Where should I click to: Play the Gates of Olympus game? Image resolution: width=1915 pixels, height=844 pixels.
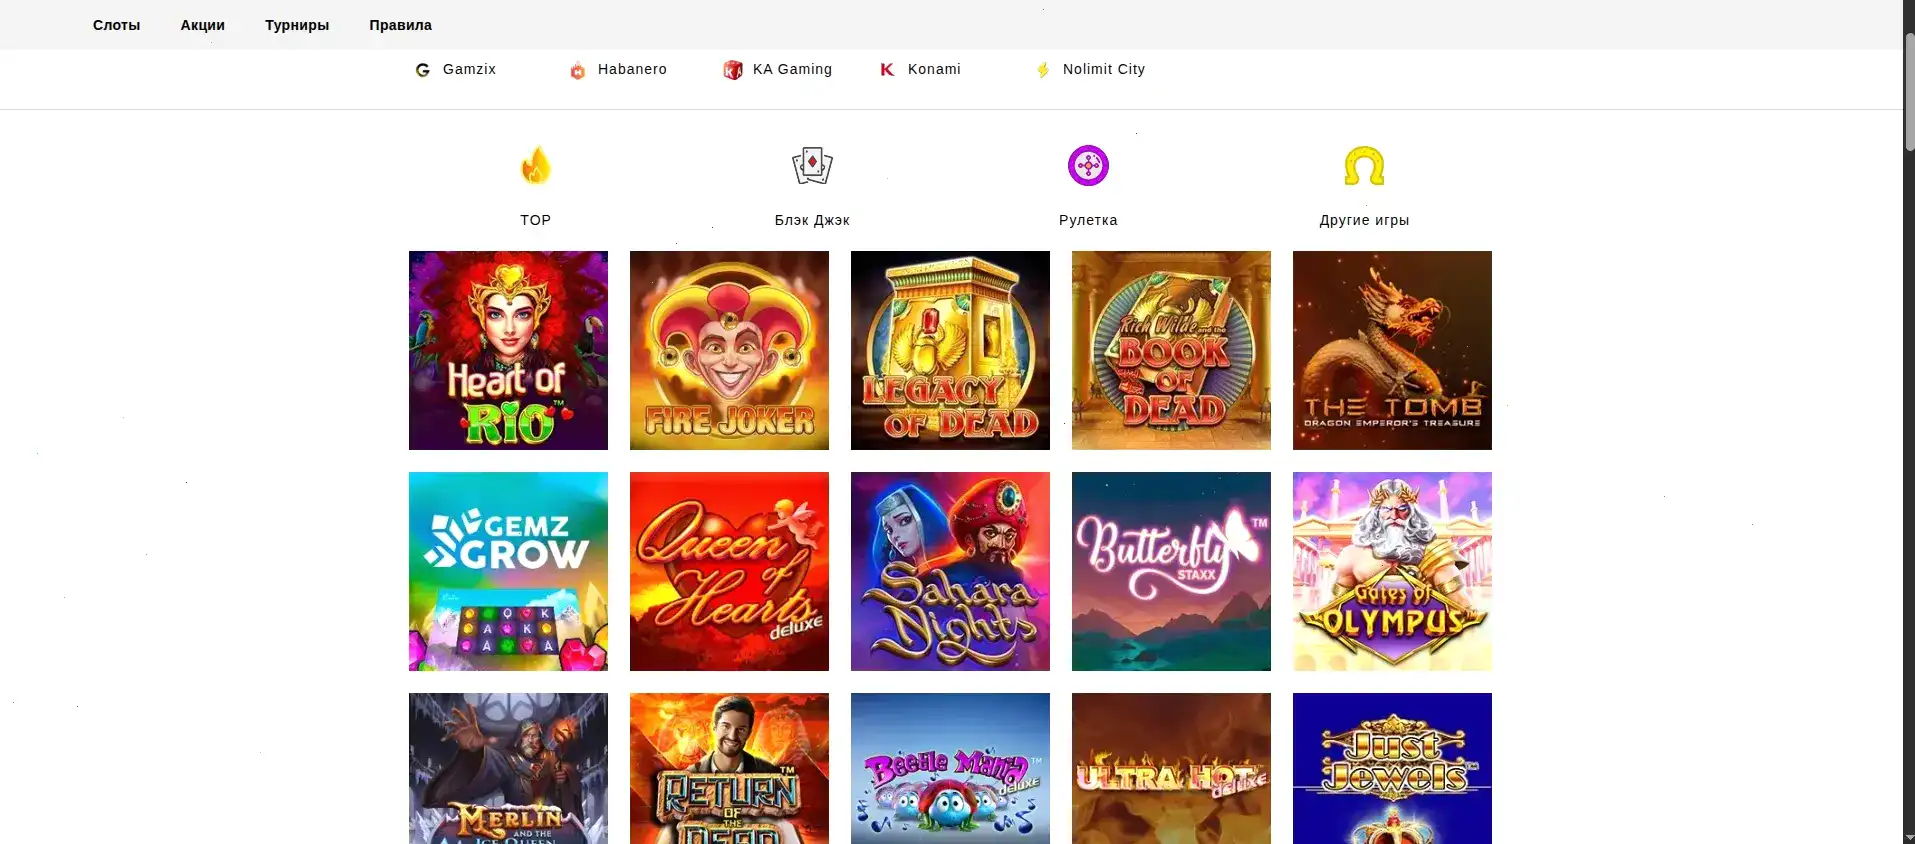click(x=1392, y=571)
